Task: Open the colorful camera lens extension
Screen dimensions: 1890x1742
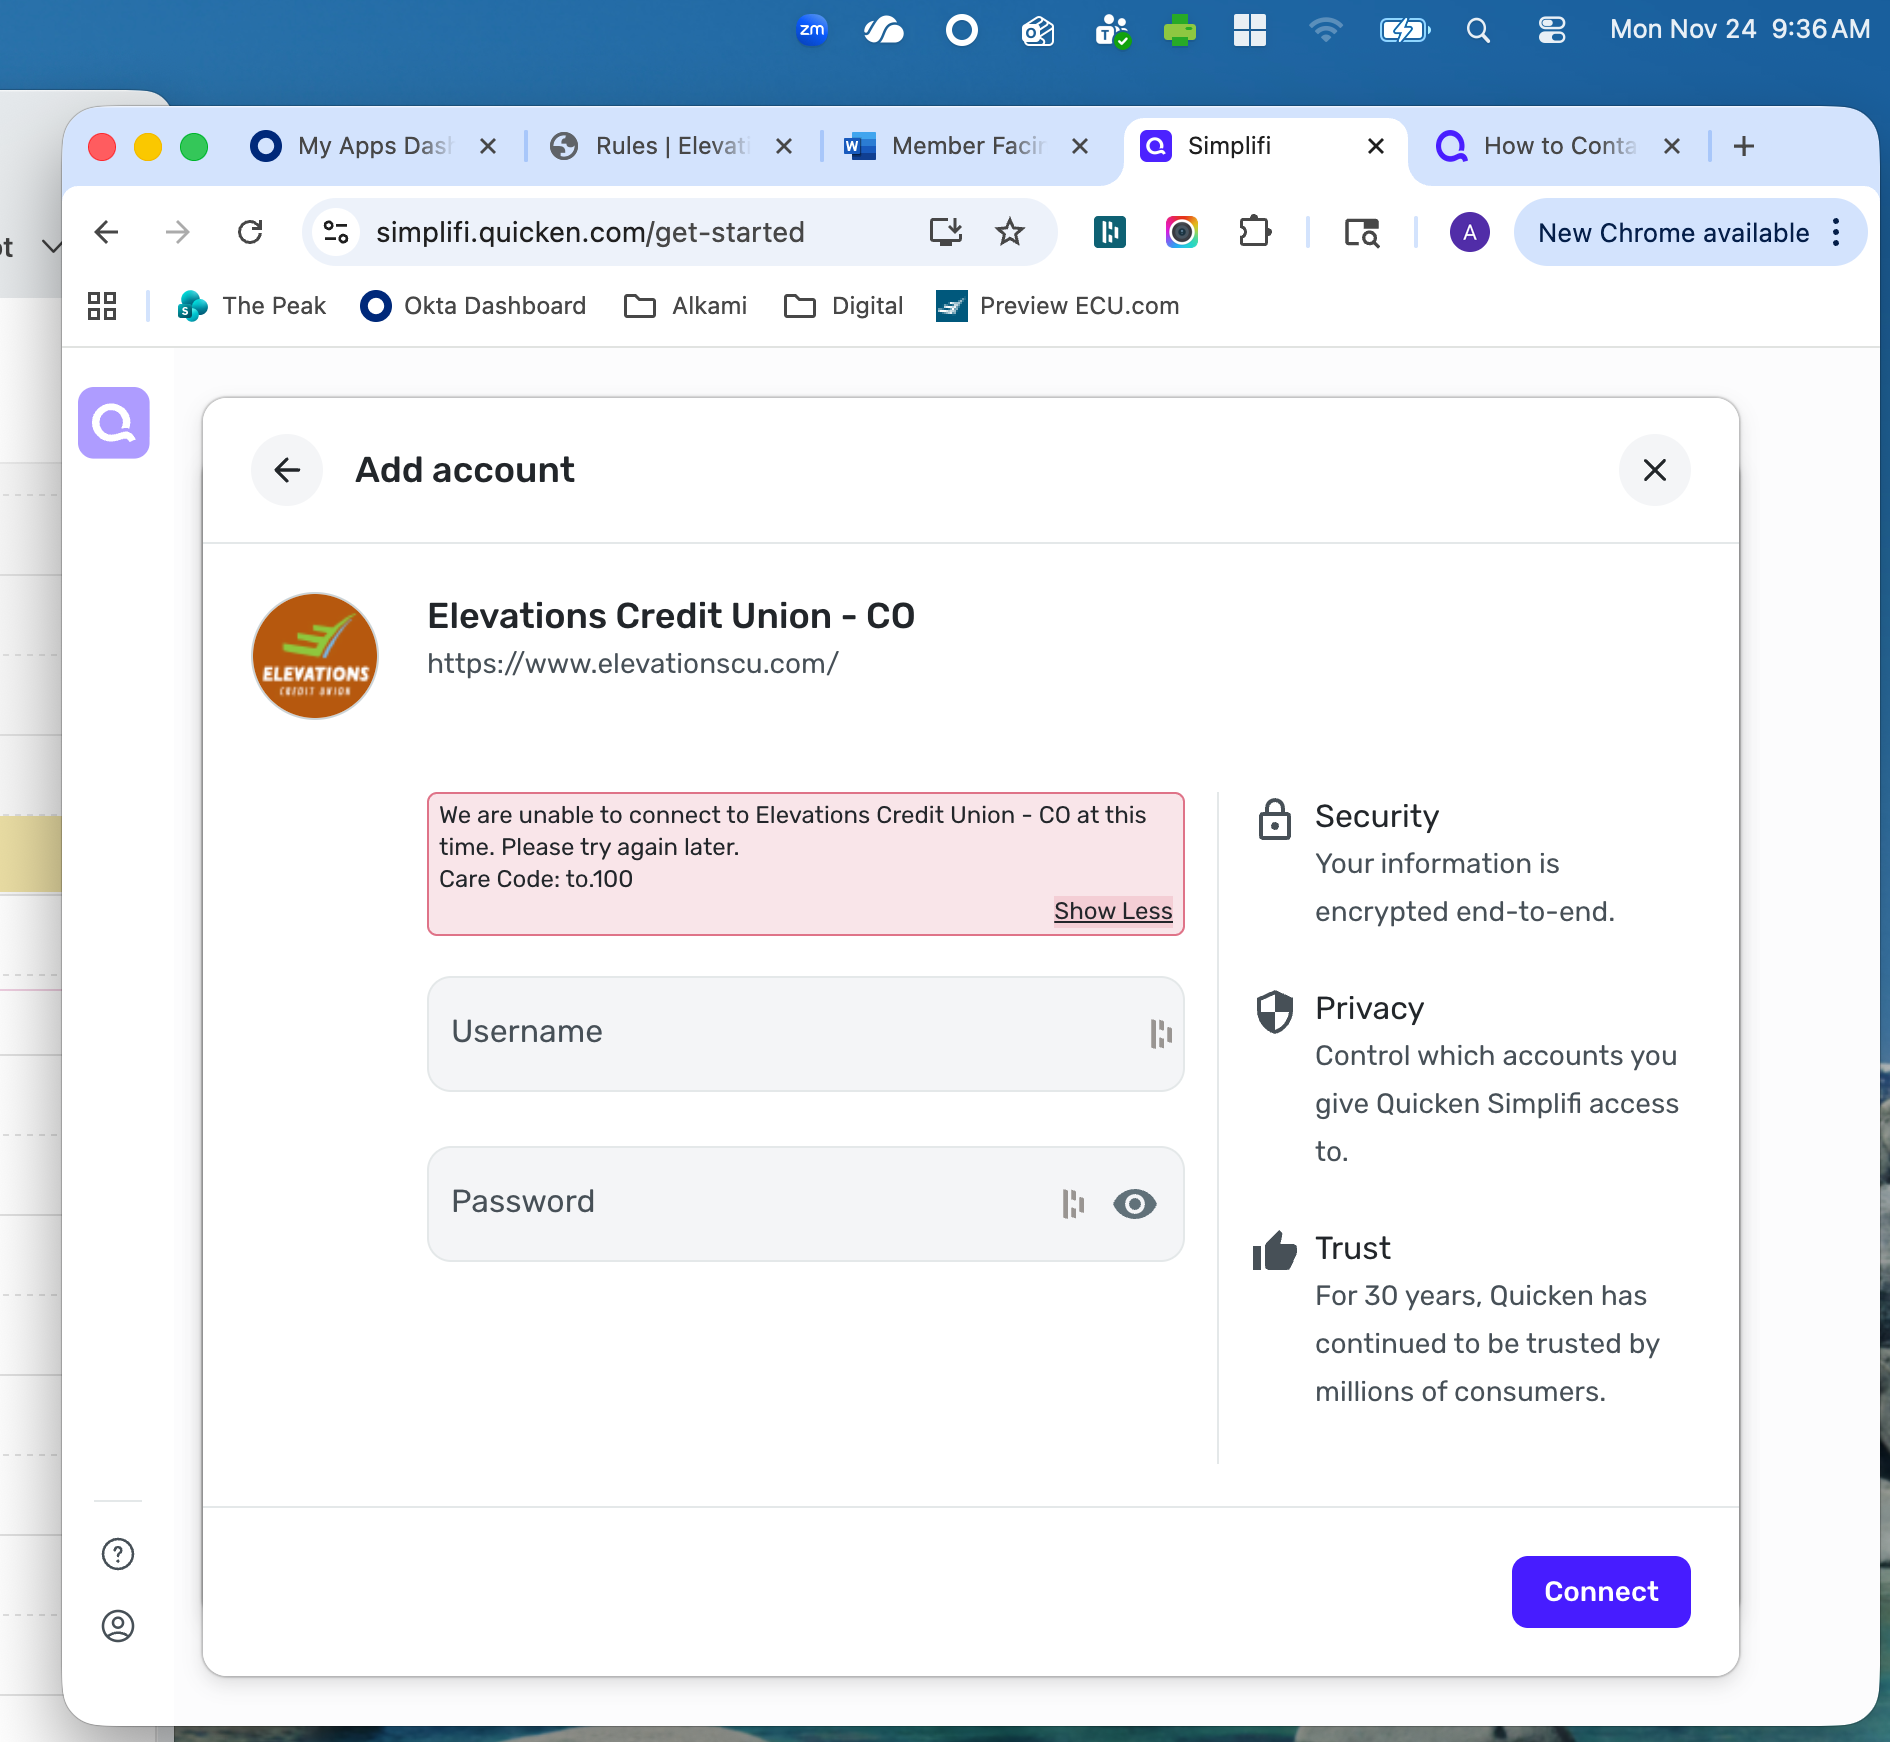Action: [x=1182, y=232]
